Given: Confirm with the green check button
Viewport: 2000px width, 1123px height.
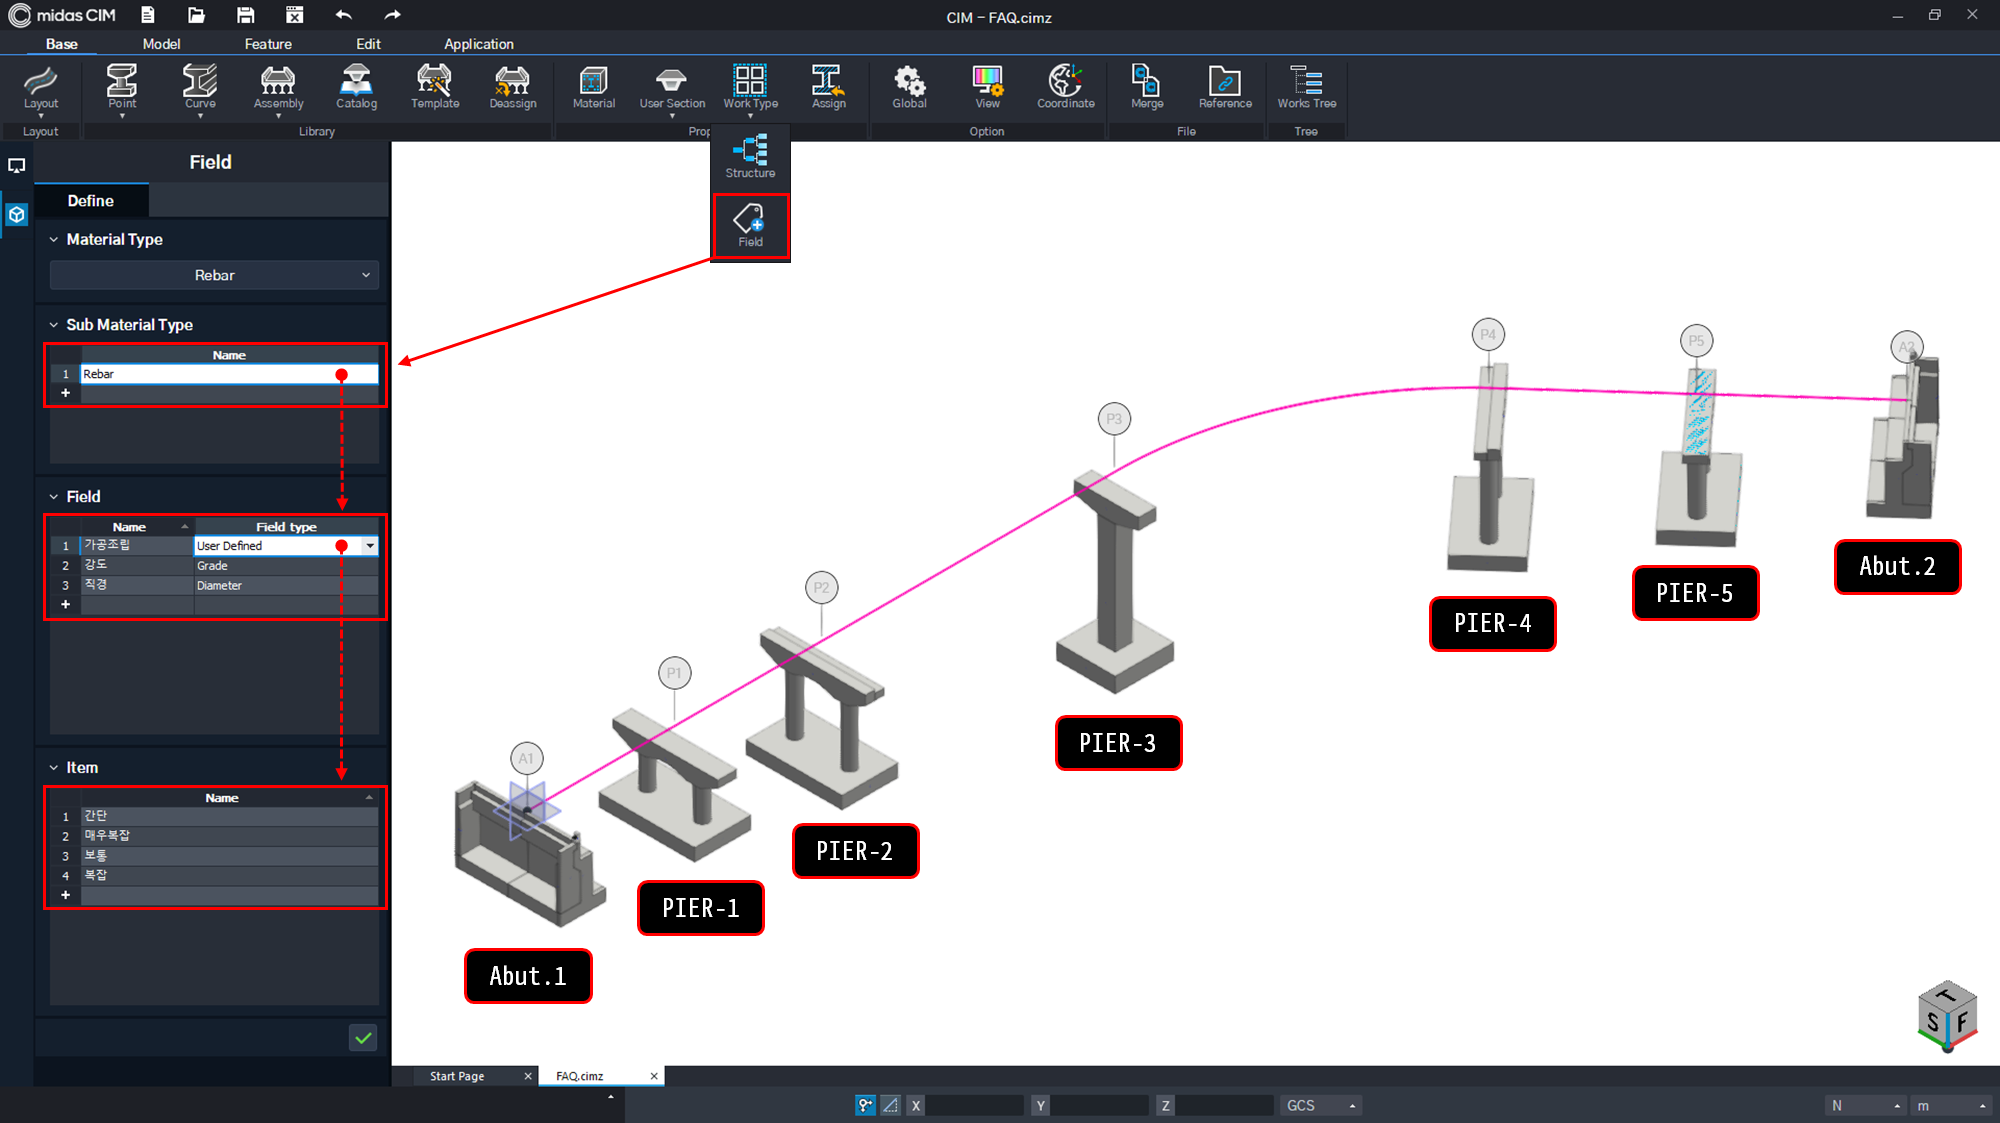Looking at the screenshot, I should pos(363,1038).
